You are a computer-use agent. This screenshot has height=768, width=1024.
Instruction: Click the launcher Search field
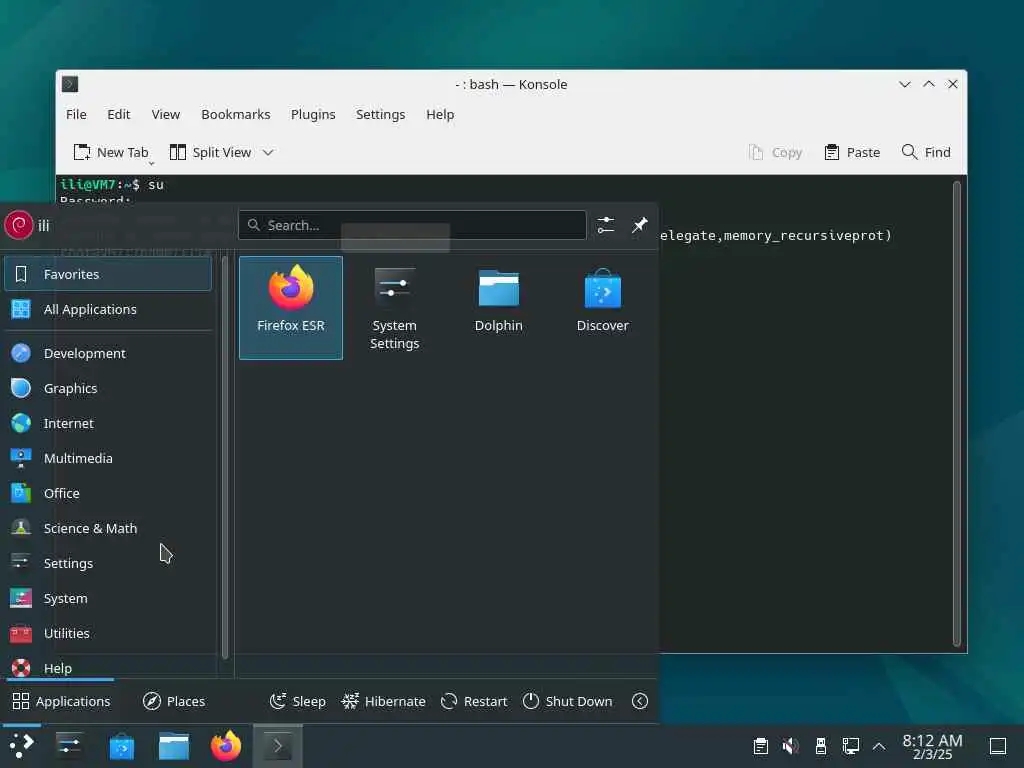[x=412, y=225]
